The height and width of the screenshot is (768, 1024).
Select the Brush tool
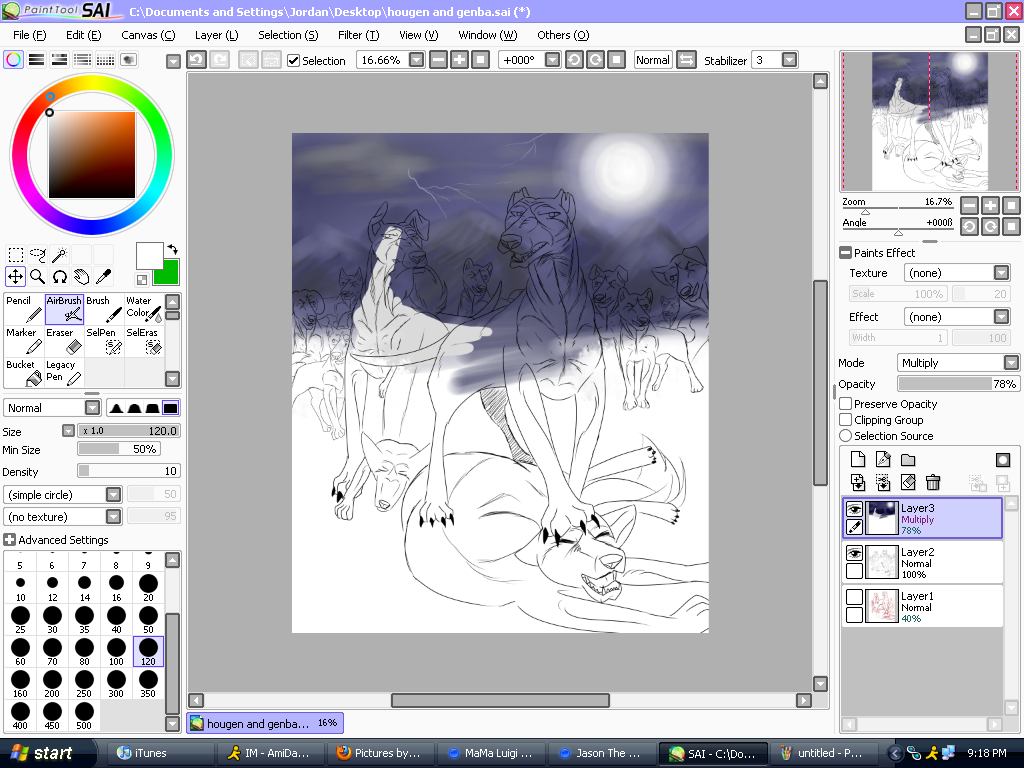pos(104,309)
